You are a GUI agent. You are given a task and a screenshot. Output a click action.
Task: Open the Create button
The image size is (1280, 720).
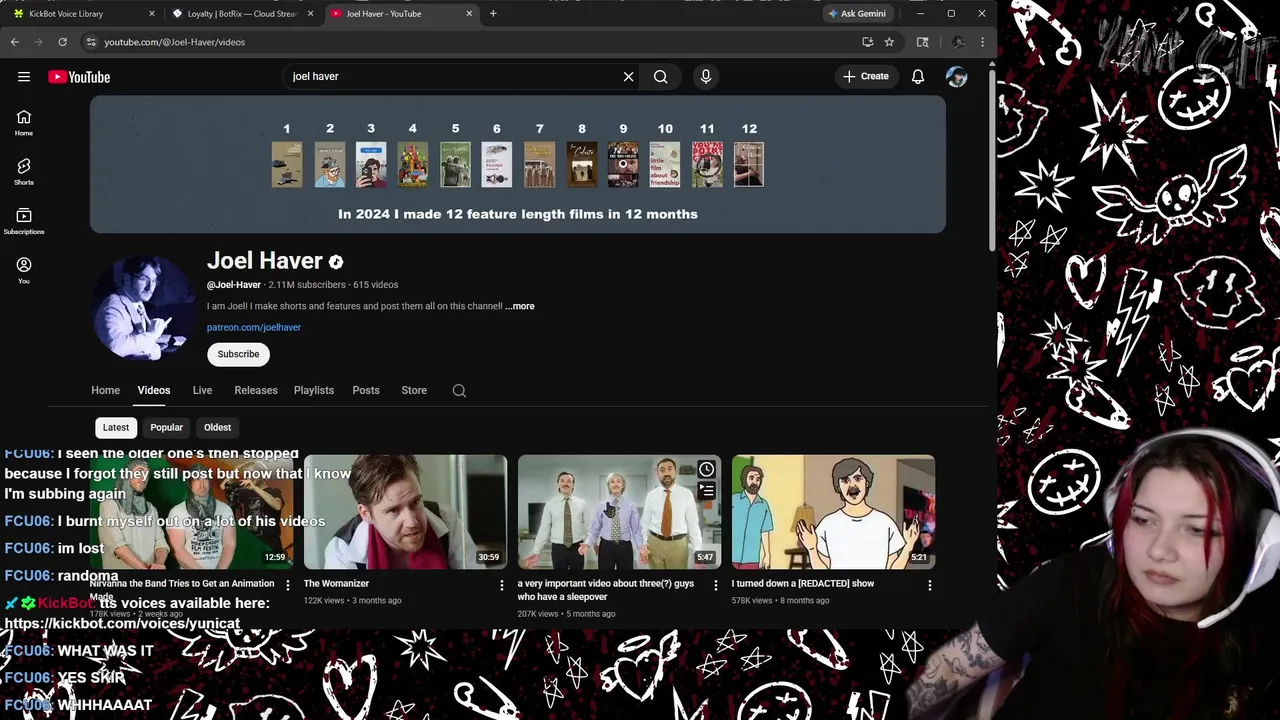coord(866,77)
